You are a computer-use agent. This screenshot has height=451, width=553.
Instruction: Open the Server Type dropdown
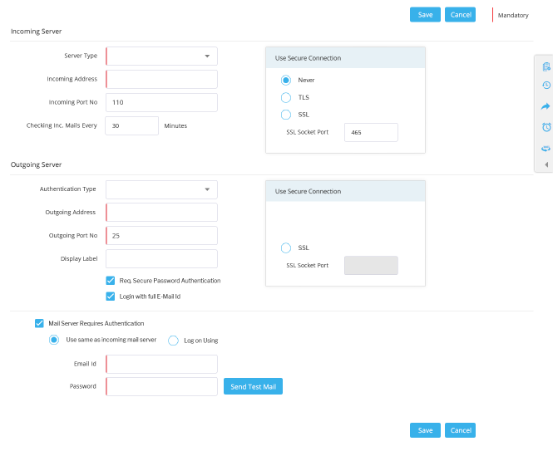(x=162, y=56)
